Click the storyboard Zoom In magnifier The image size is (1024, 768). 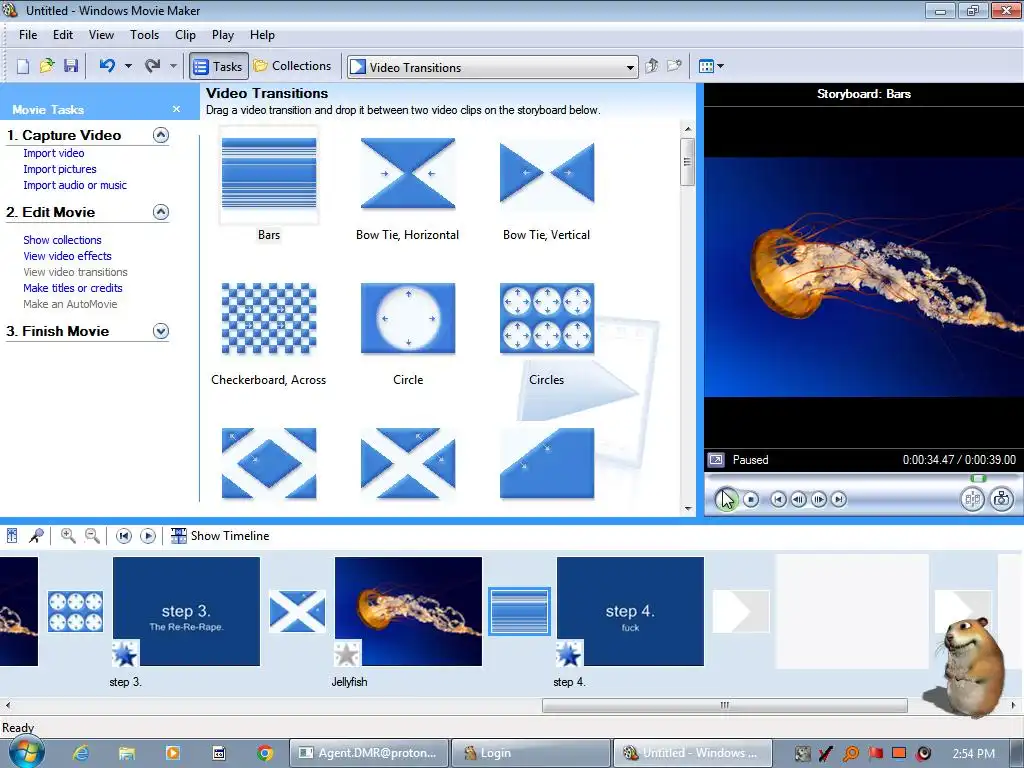click(67, 536)
